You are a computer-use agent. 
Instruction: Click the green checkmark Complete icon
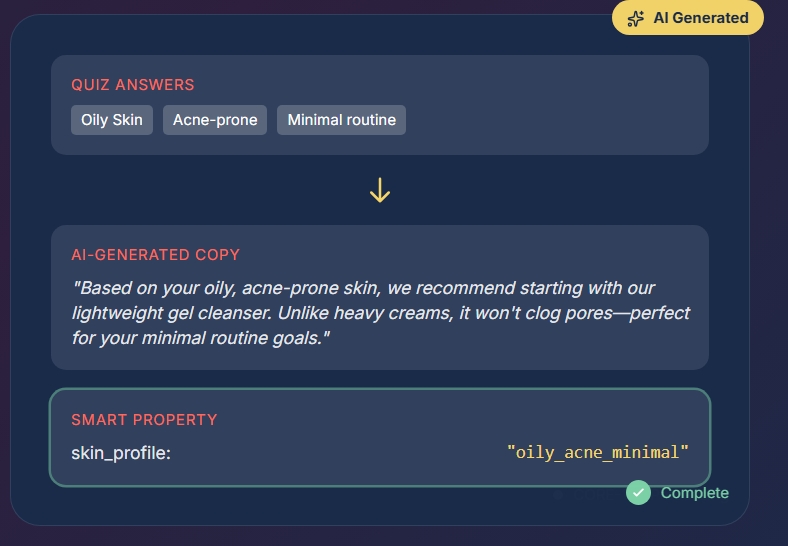coord(638,492)
